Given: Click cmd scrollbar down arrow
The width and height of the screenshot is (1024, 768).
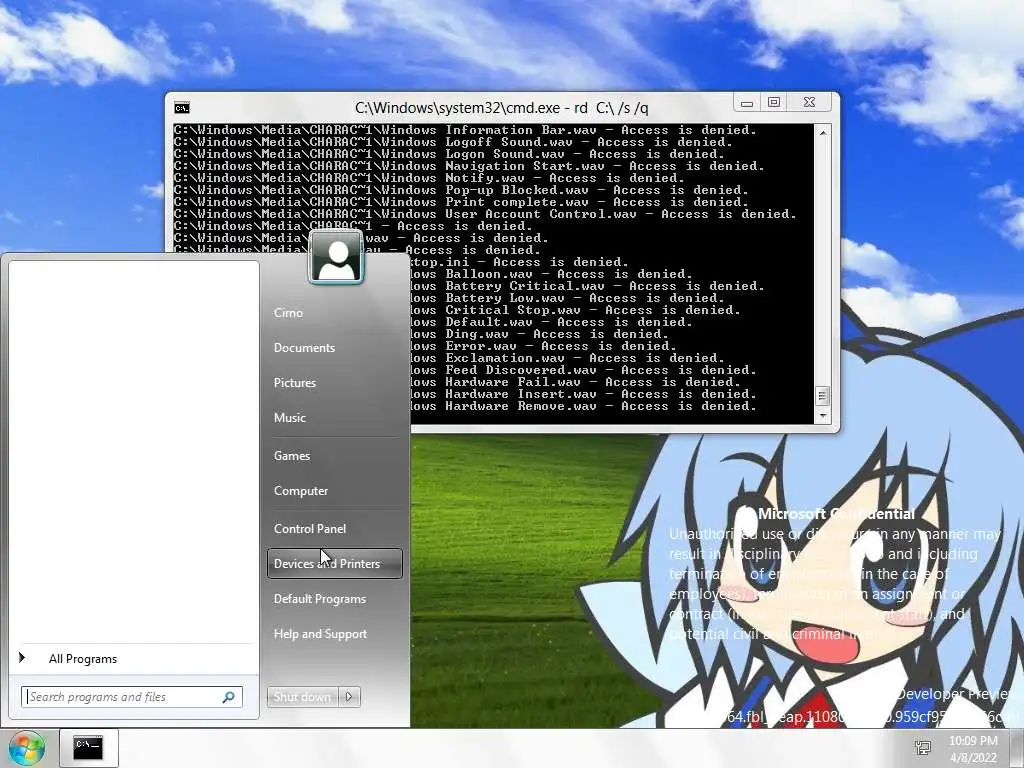Looking at the screenshot, I should coord(823,415).
